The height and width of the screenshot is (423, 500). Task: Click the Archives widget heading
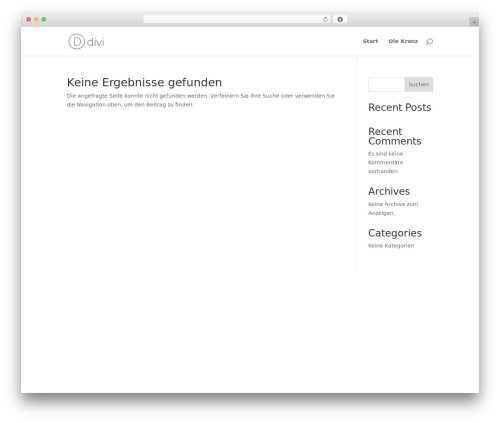[x=389, y=191]
